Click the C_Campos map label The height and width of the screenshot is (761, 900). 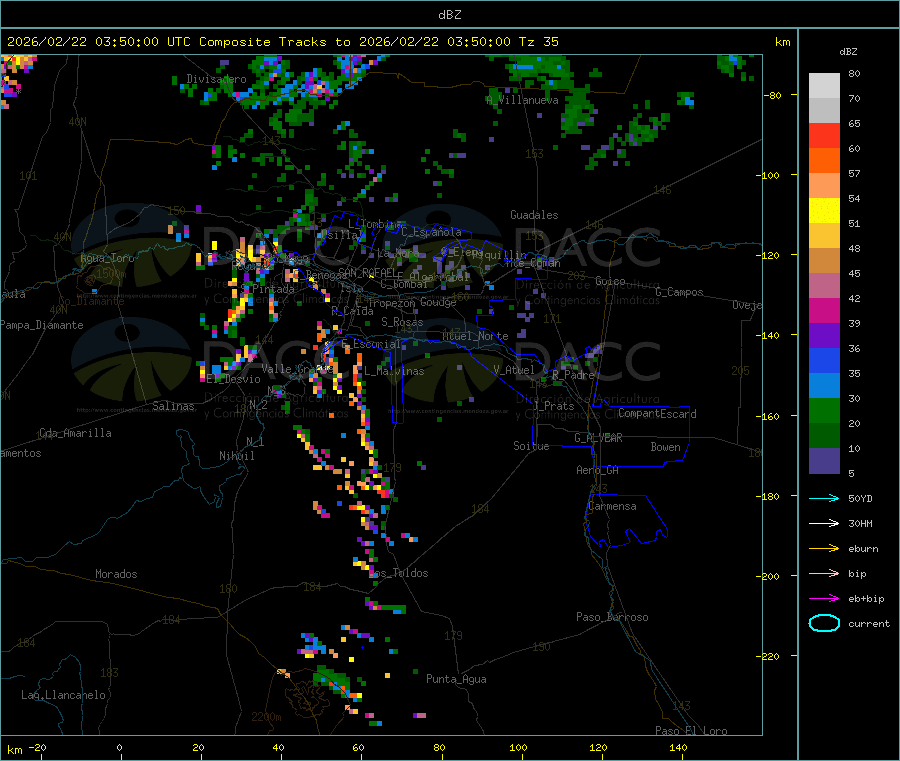point(679,292)
